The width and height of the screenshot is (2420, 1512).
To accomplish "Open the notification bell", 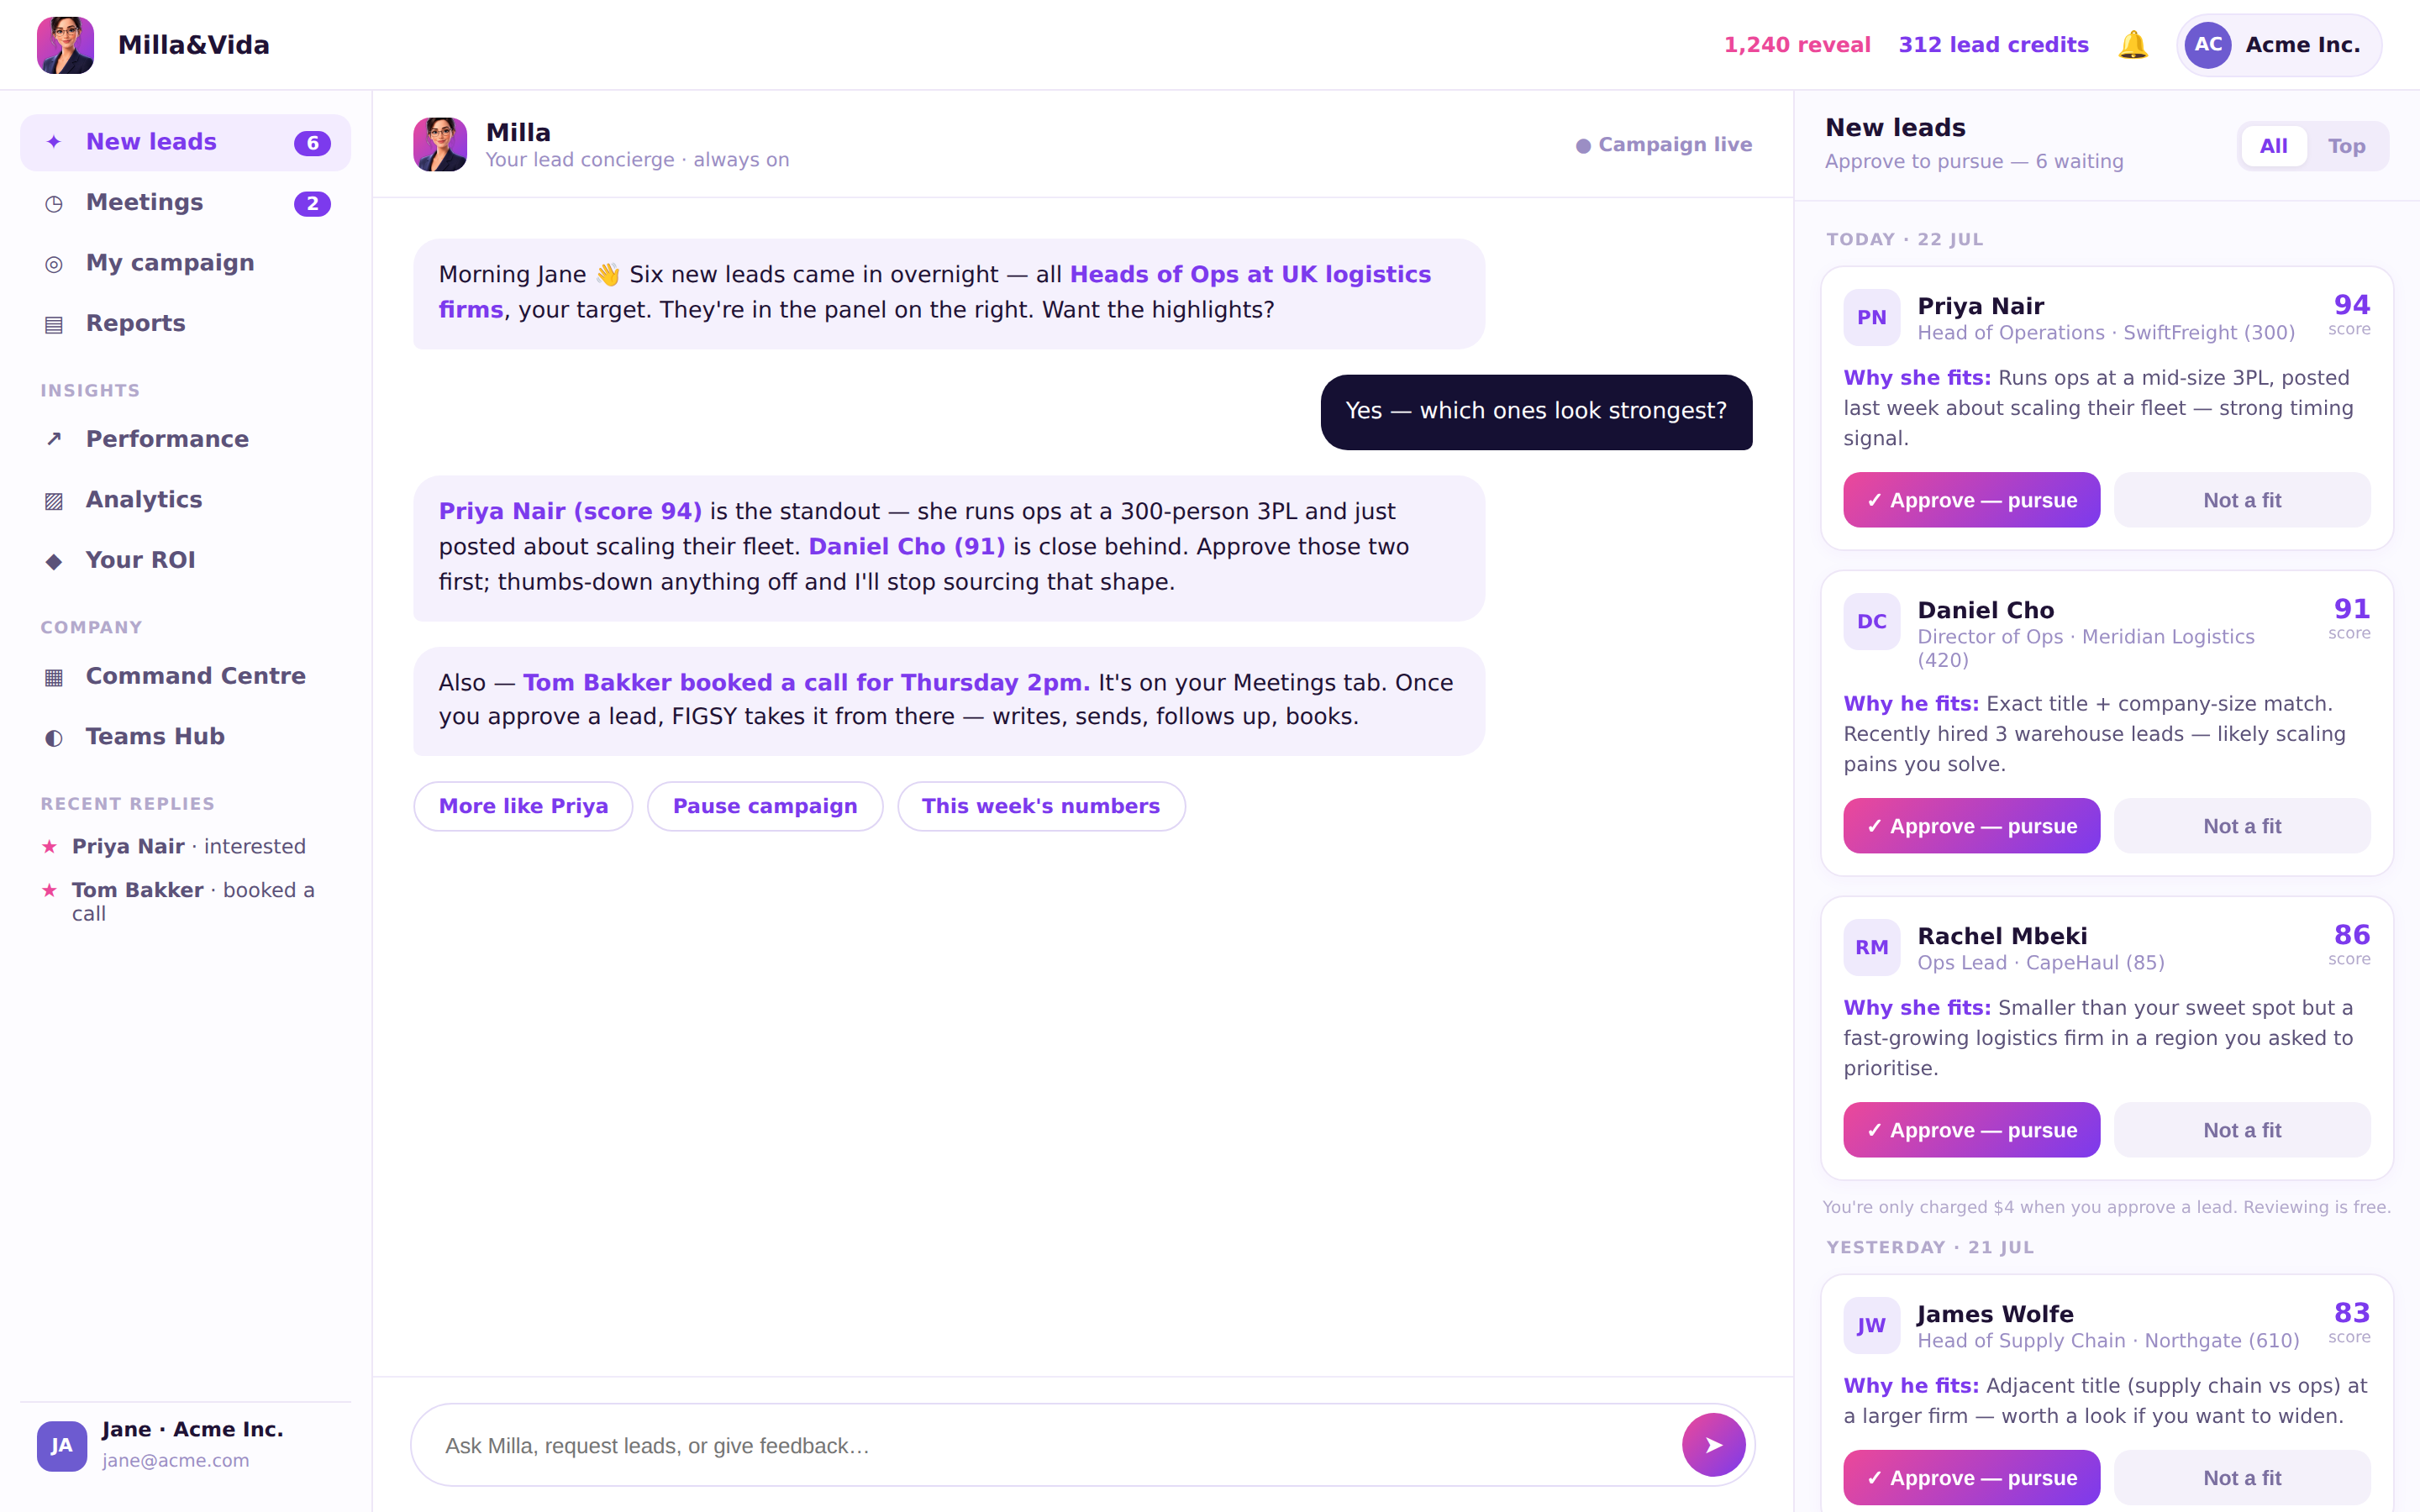I will pyautogui.click(x=2132, y=45).
